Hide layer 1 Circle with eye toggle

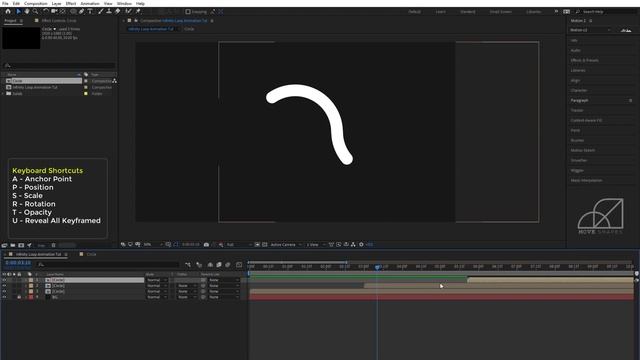click(4, 280)
